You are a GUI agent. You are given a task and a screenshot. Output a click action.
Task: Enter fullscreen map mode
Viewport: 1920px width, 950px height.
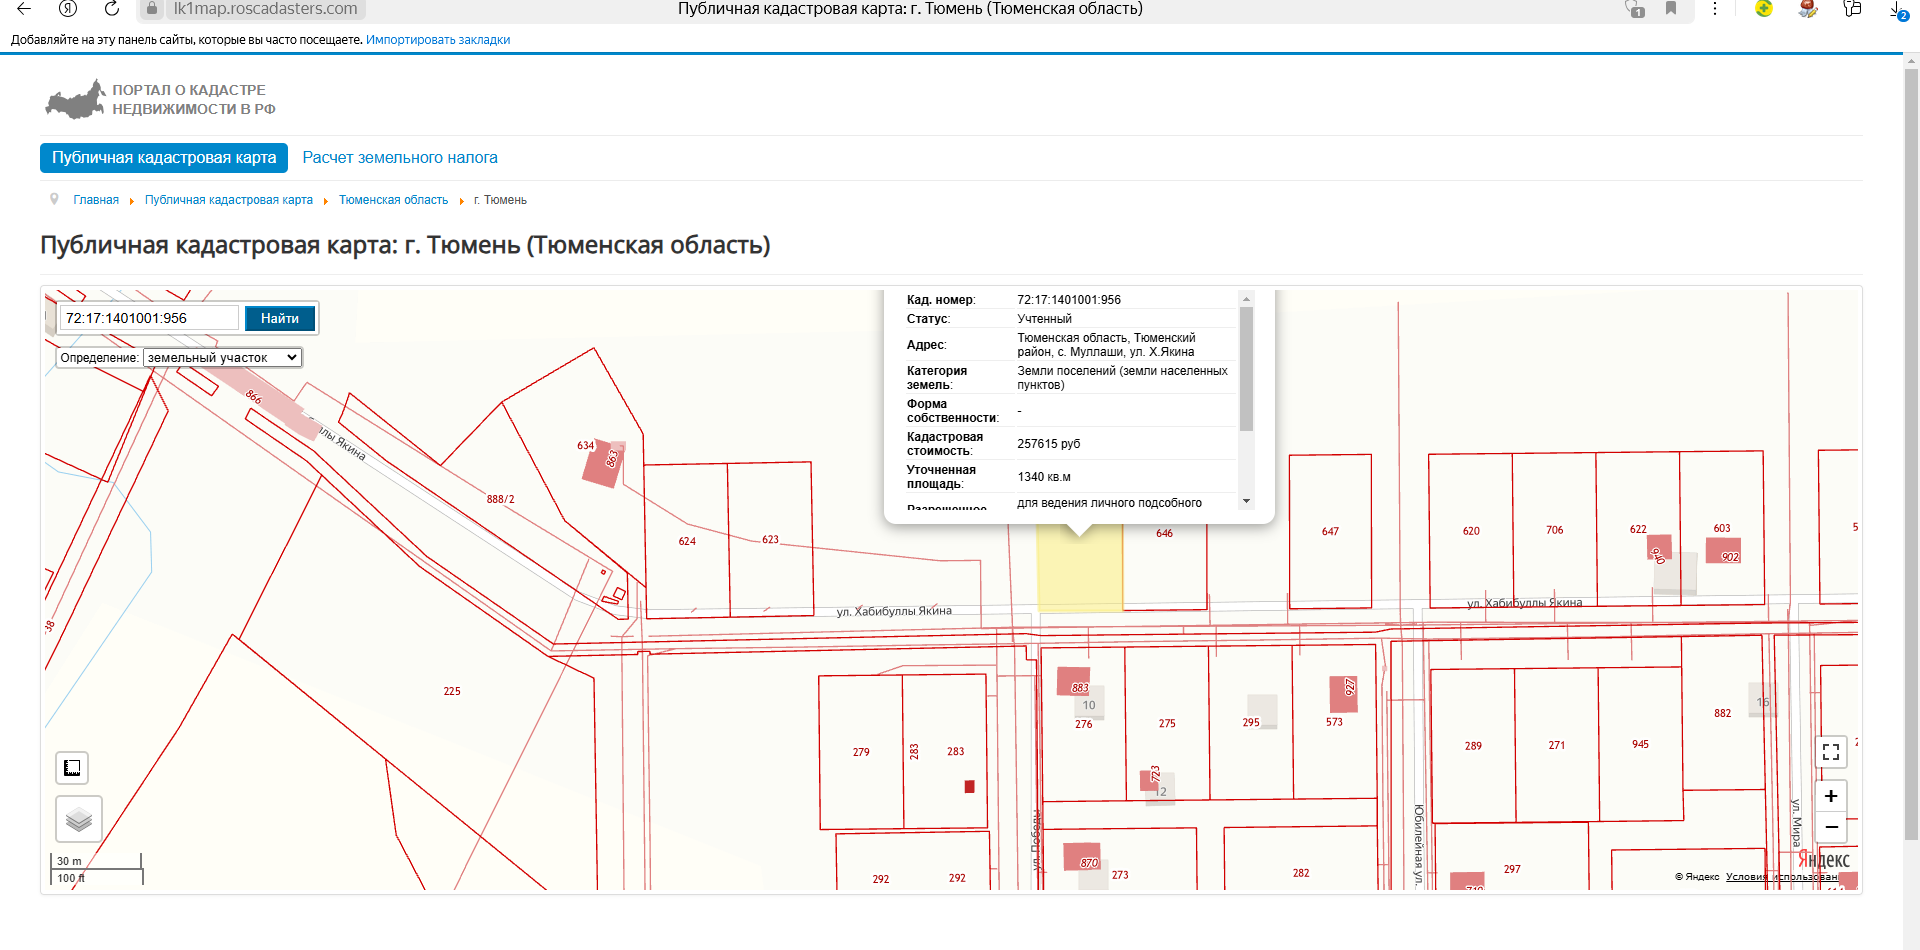pos(1831,752)
